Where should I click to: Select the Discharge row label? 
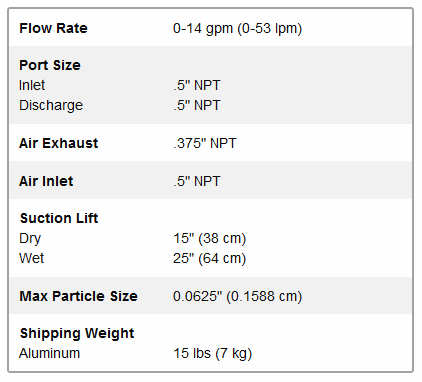click(51, 105)
